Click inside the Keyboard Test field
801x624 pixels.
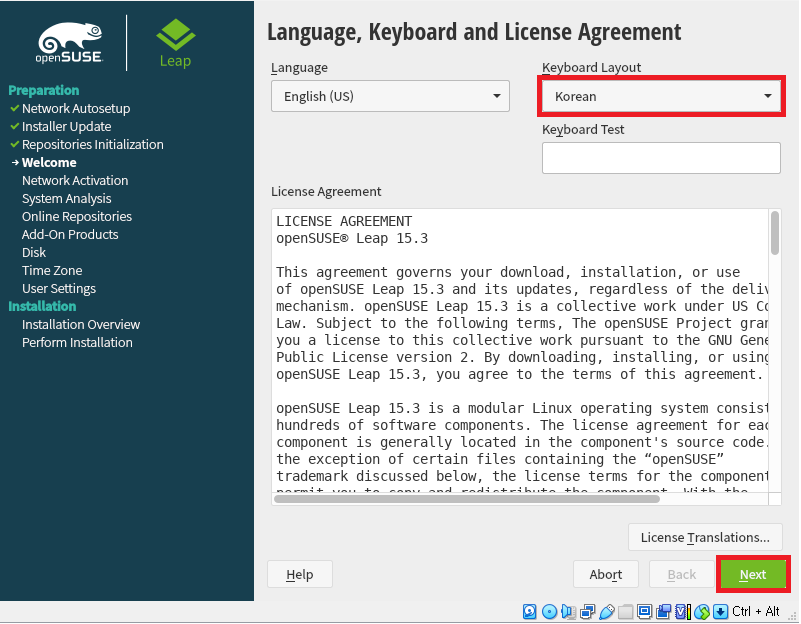(661, 158)
